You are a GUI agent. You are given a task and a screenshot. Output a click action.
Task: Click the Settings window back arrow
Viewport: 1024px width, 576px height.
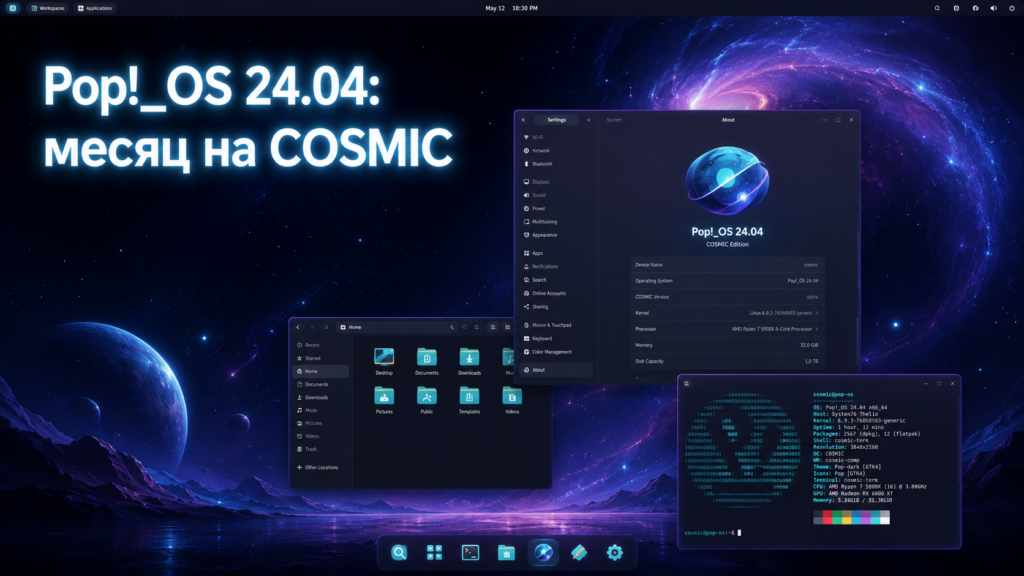523,120
